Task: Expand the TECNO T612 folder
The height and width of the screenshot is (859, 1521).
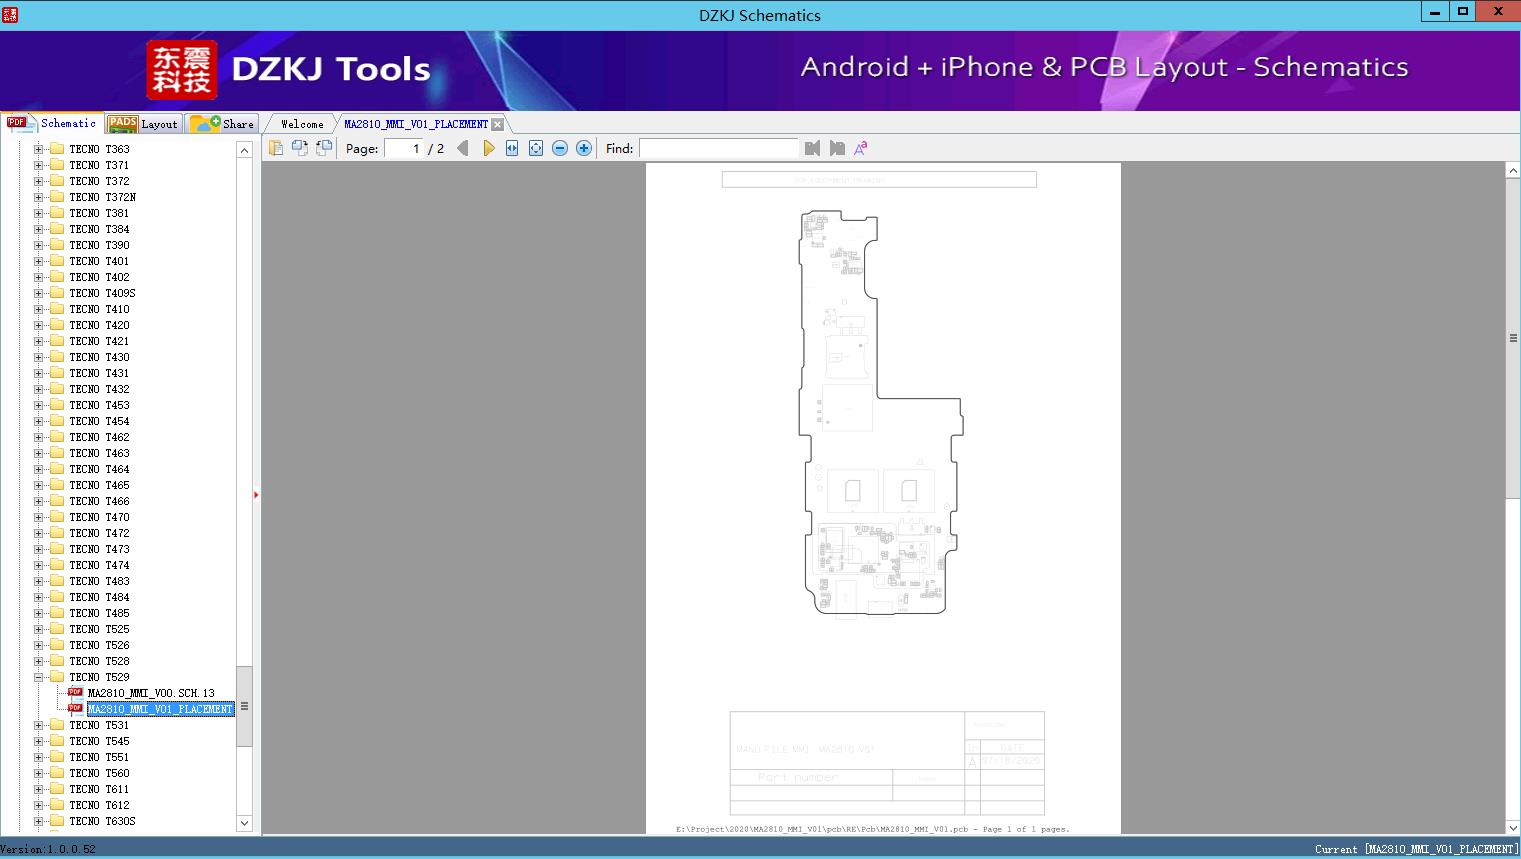Action: point(38,805)
